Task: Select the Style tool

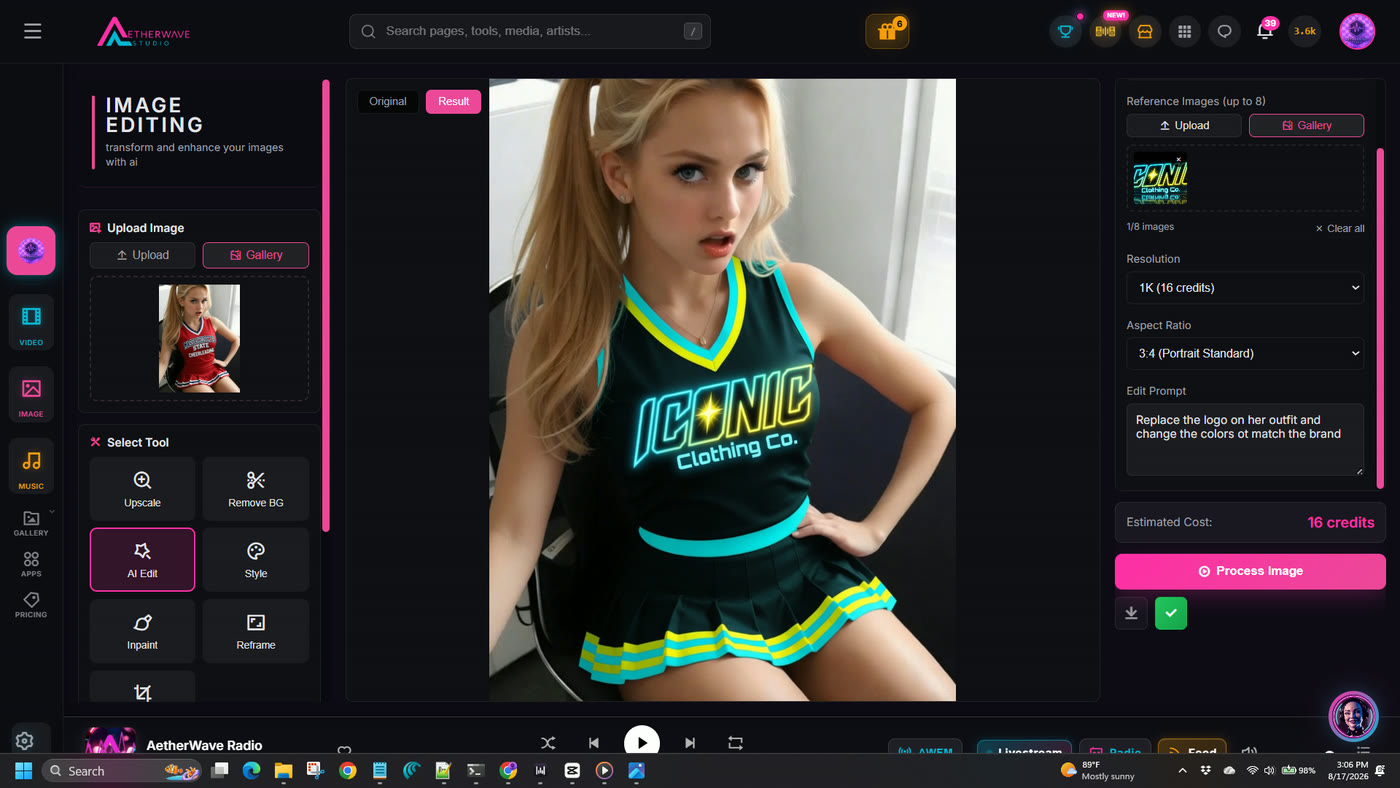Action: [x=256, y=560]
